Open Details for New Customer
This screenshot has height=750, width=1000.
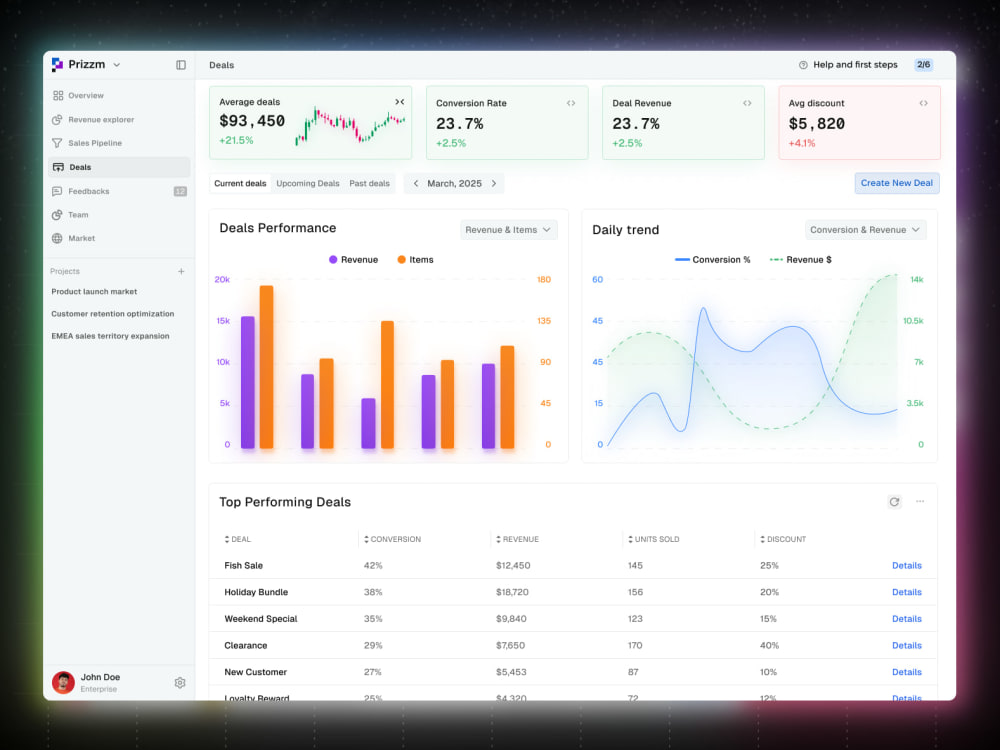point(906,672)
